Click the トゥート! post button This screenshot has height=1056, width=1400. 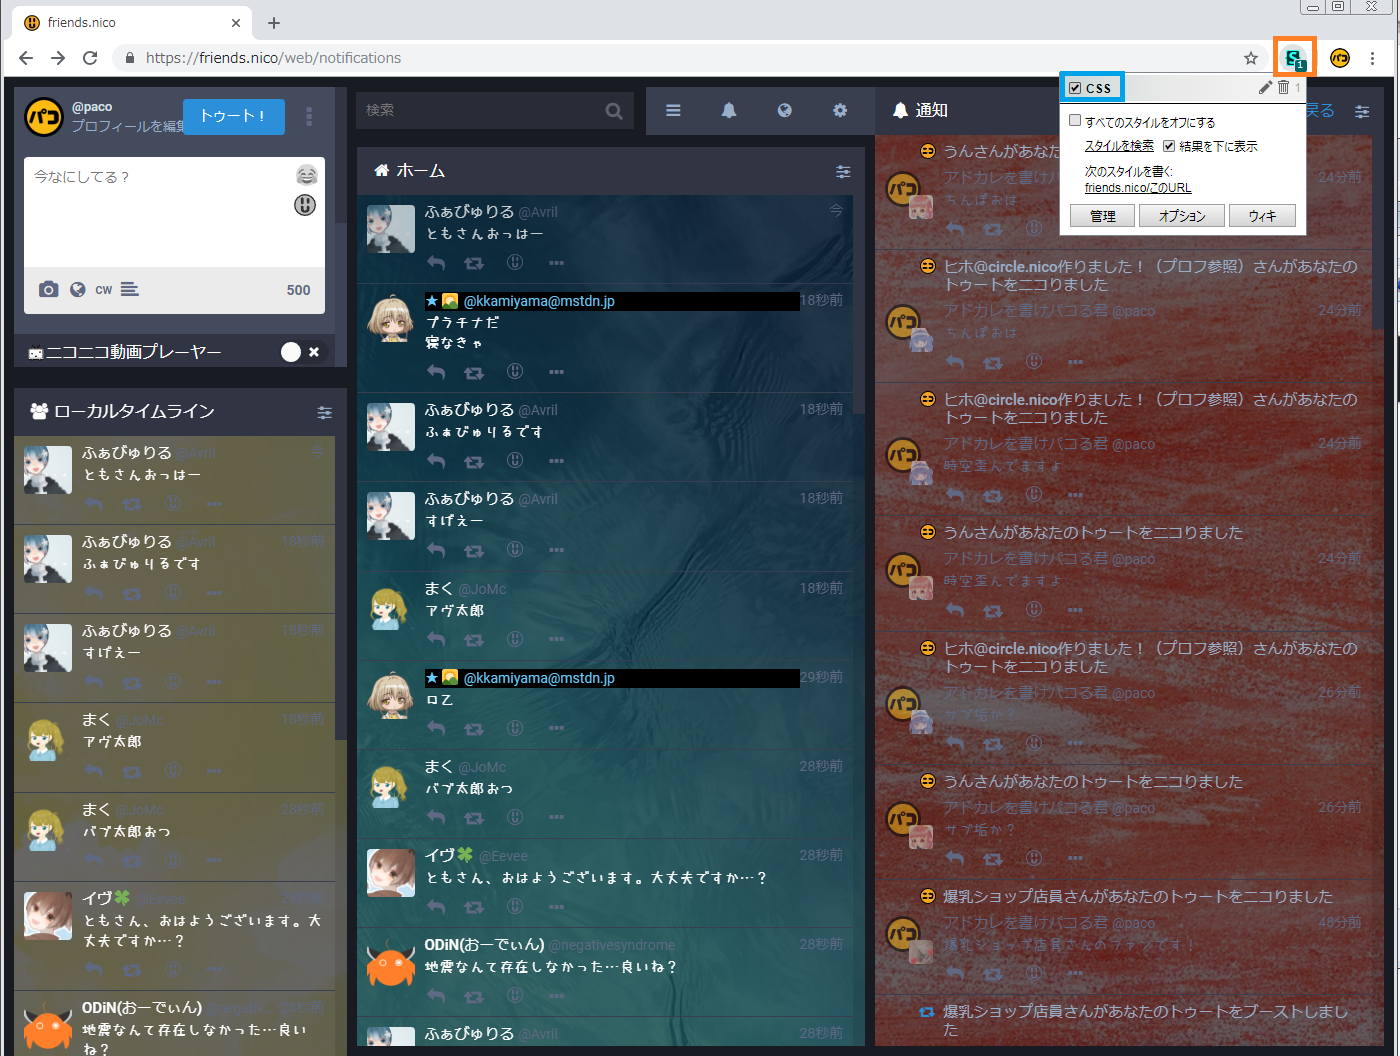pyautogui.click(x=234, y=116)
